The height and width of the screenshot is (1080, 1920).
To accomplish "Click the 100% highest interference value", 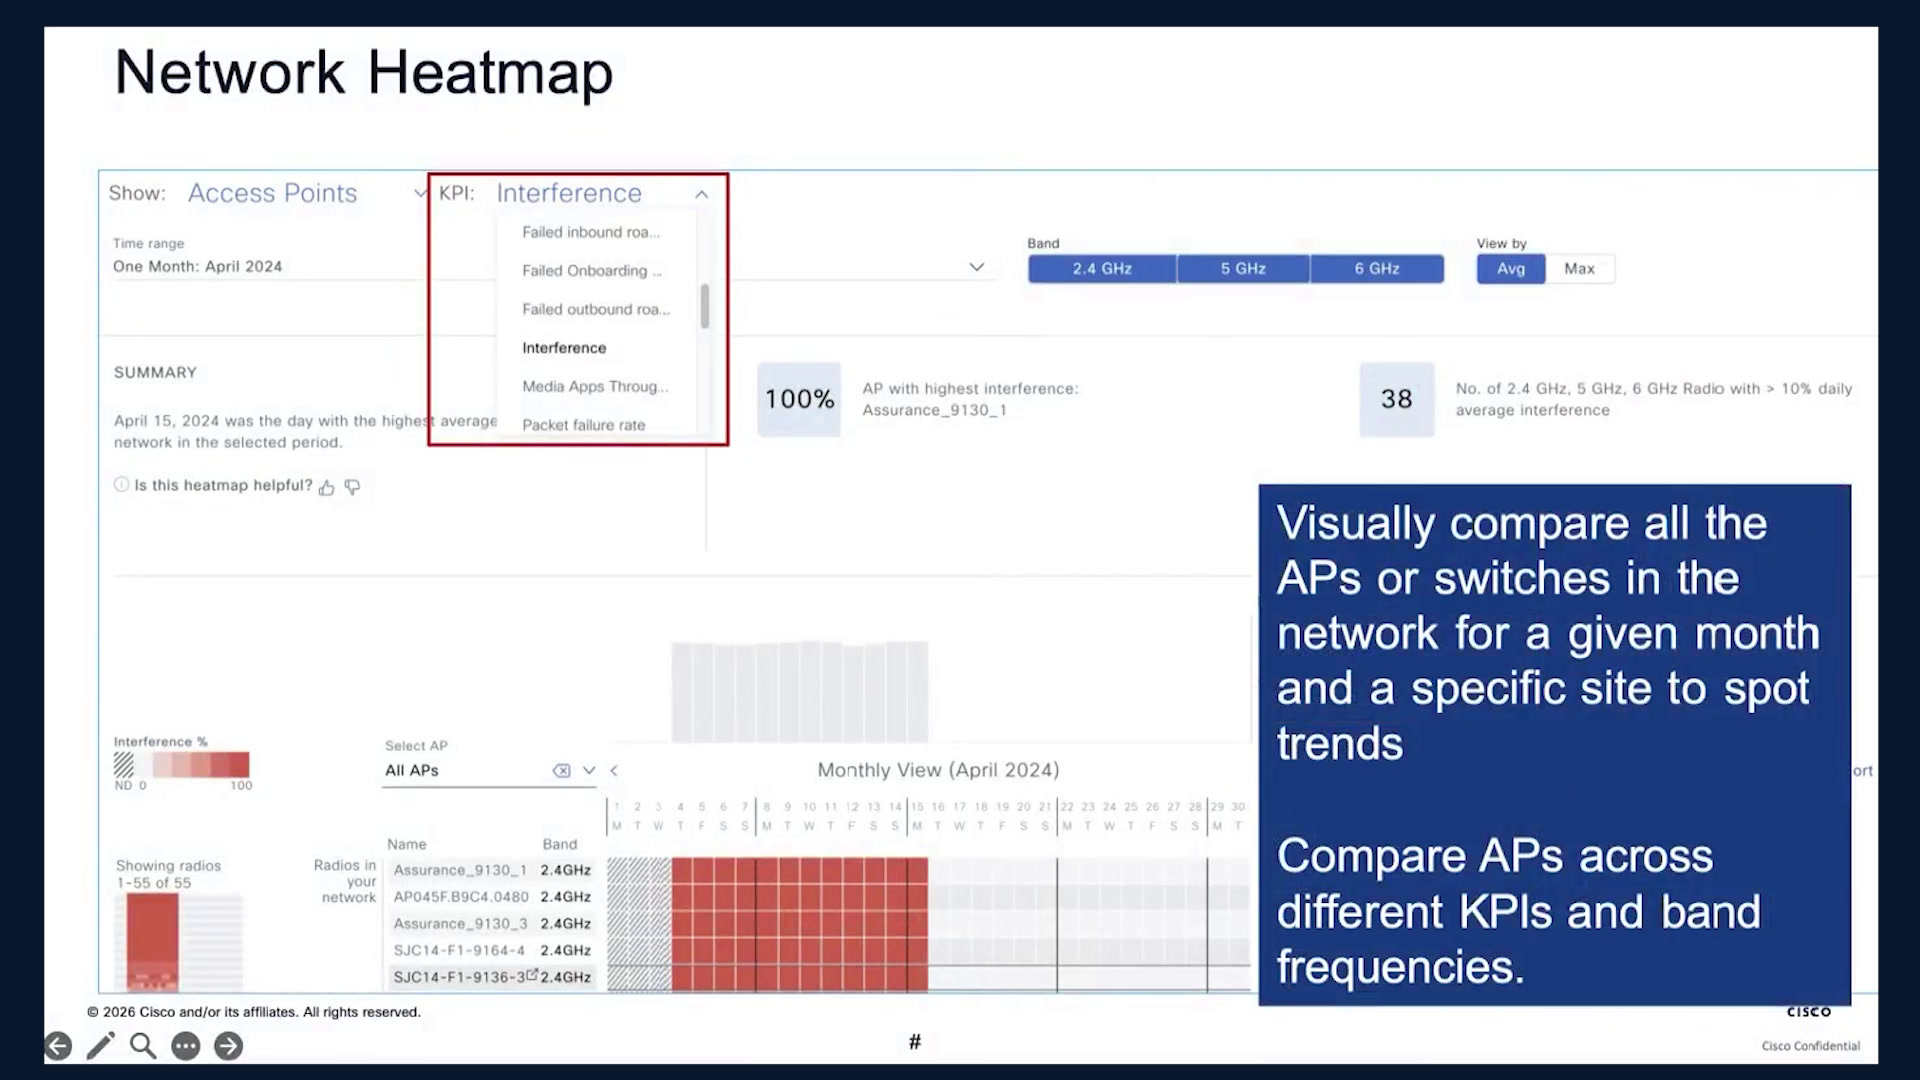I will pyautogui.click(x=799, y=399).
